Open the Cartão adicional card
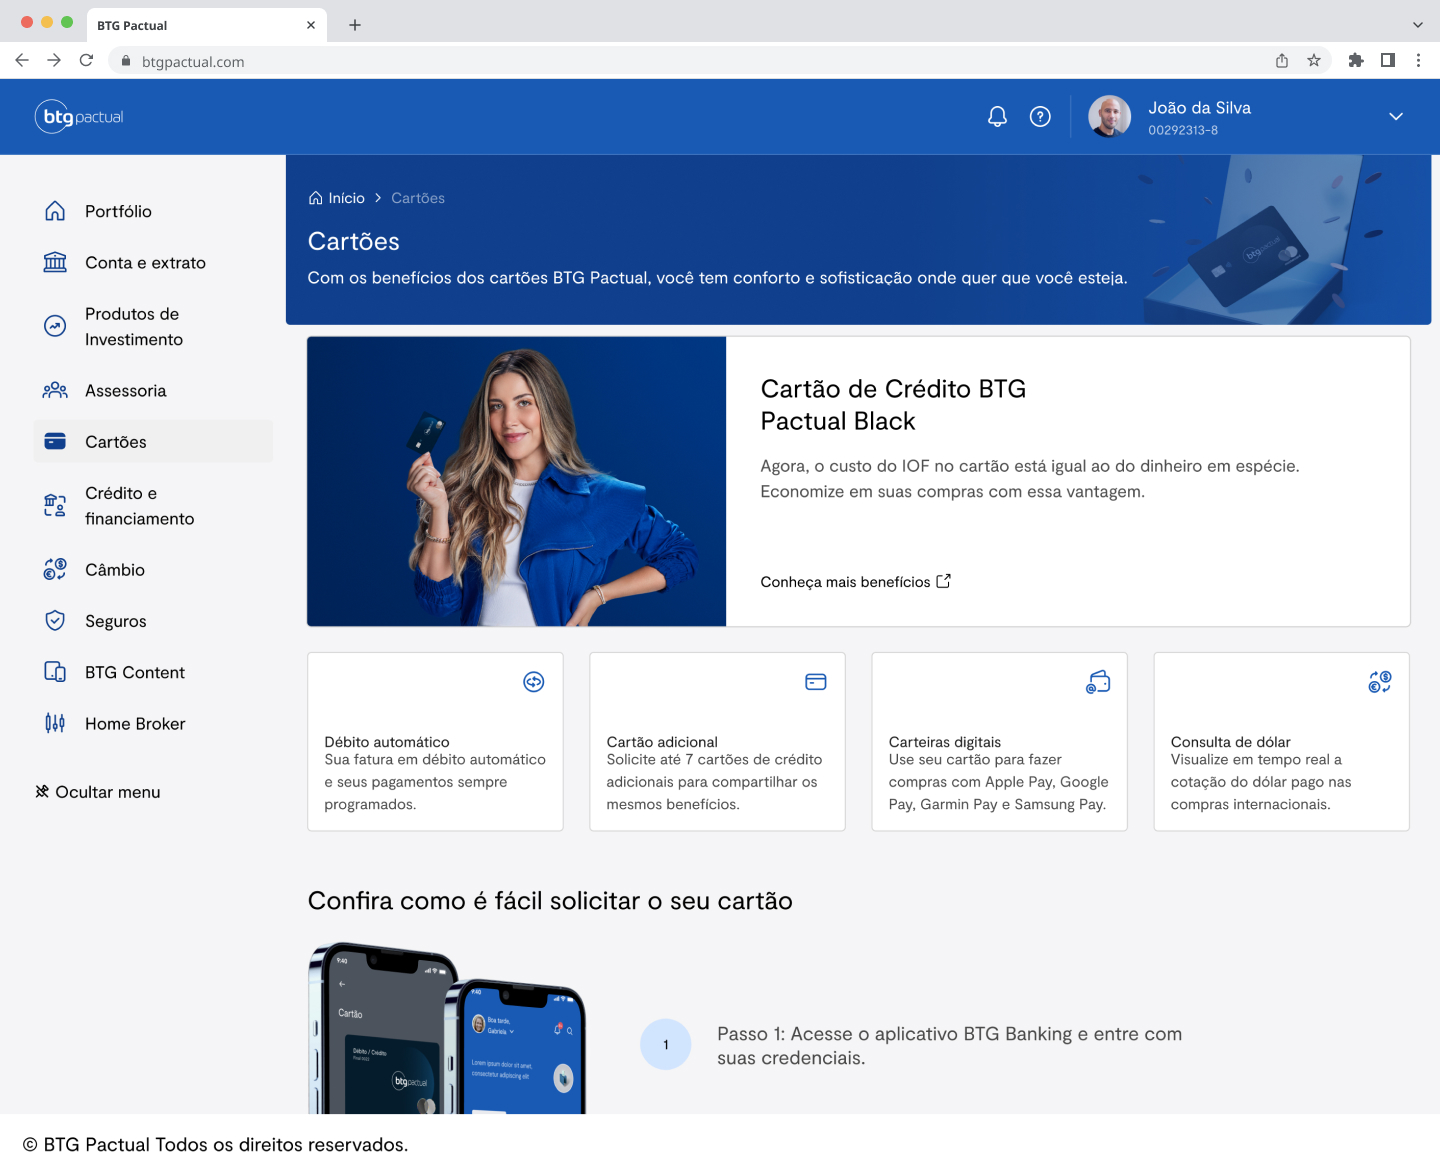 (717, 742)
